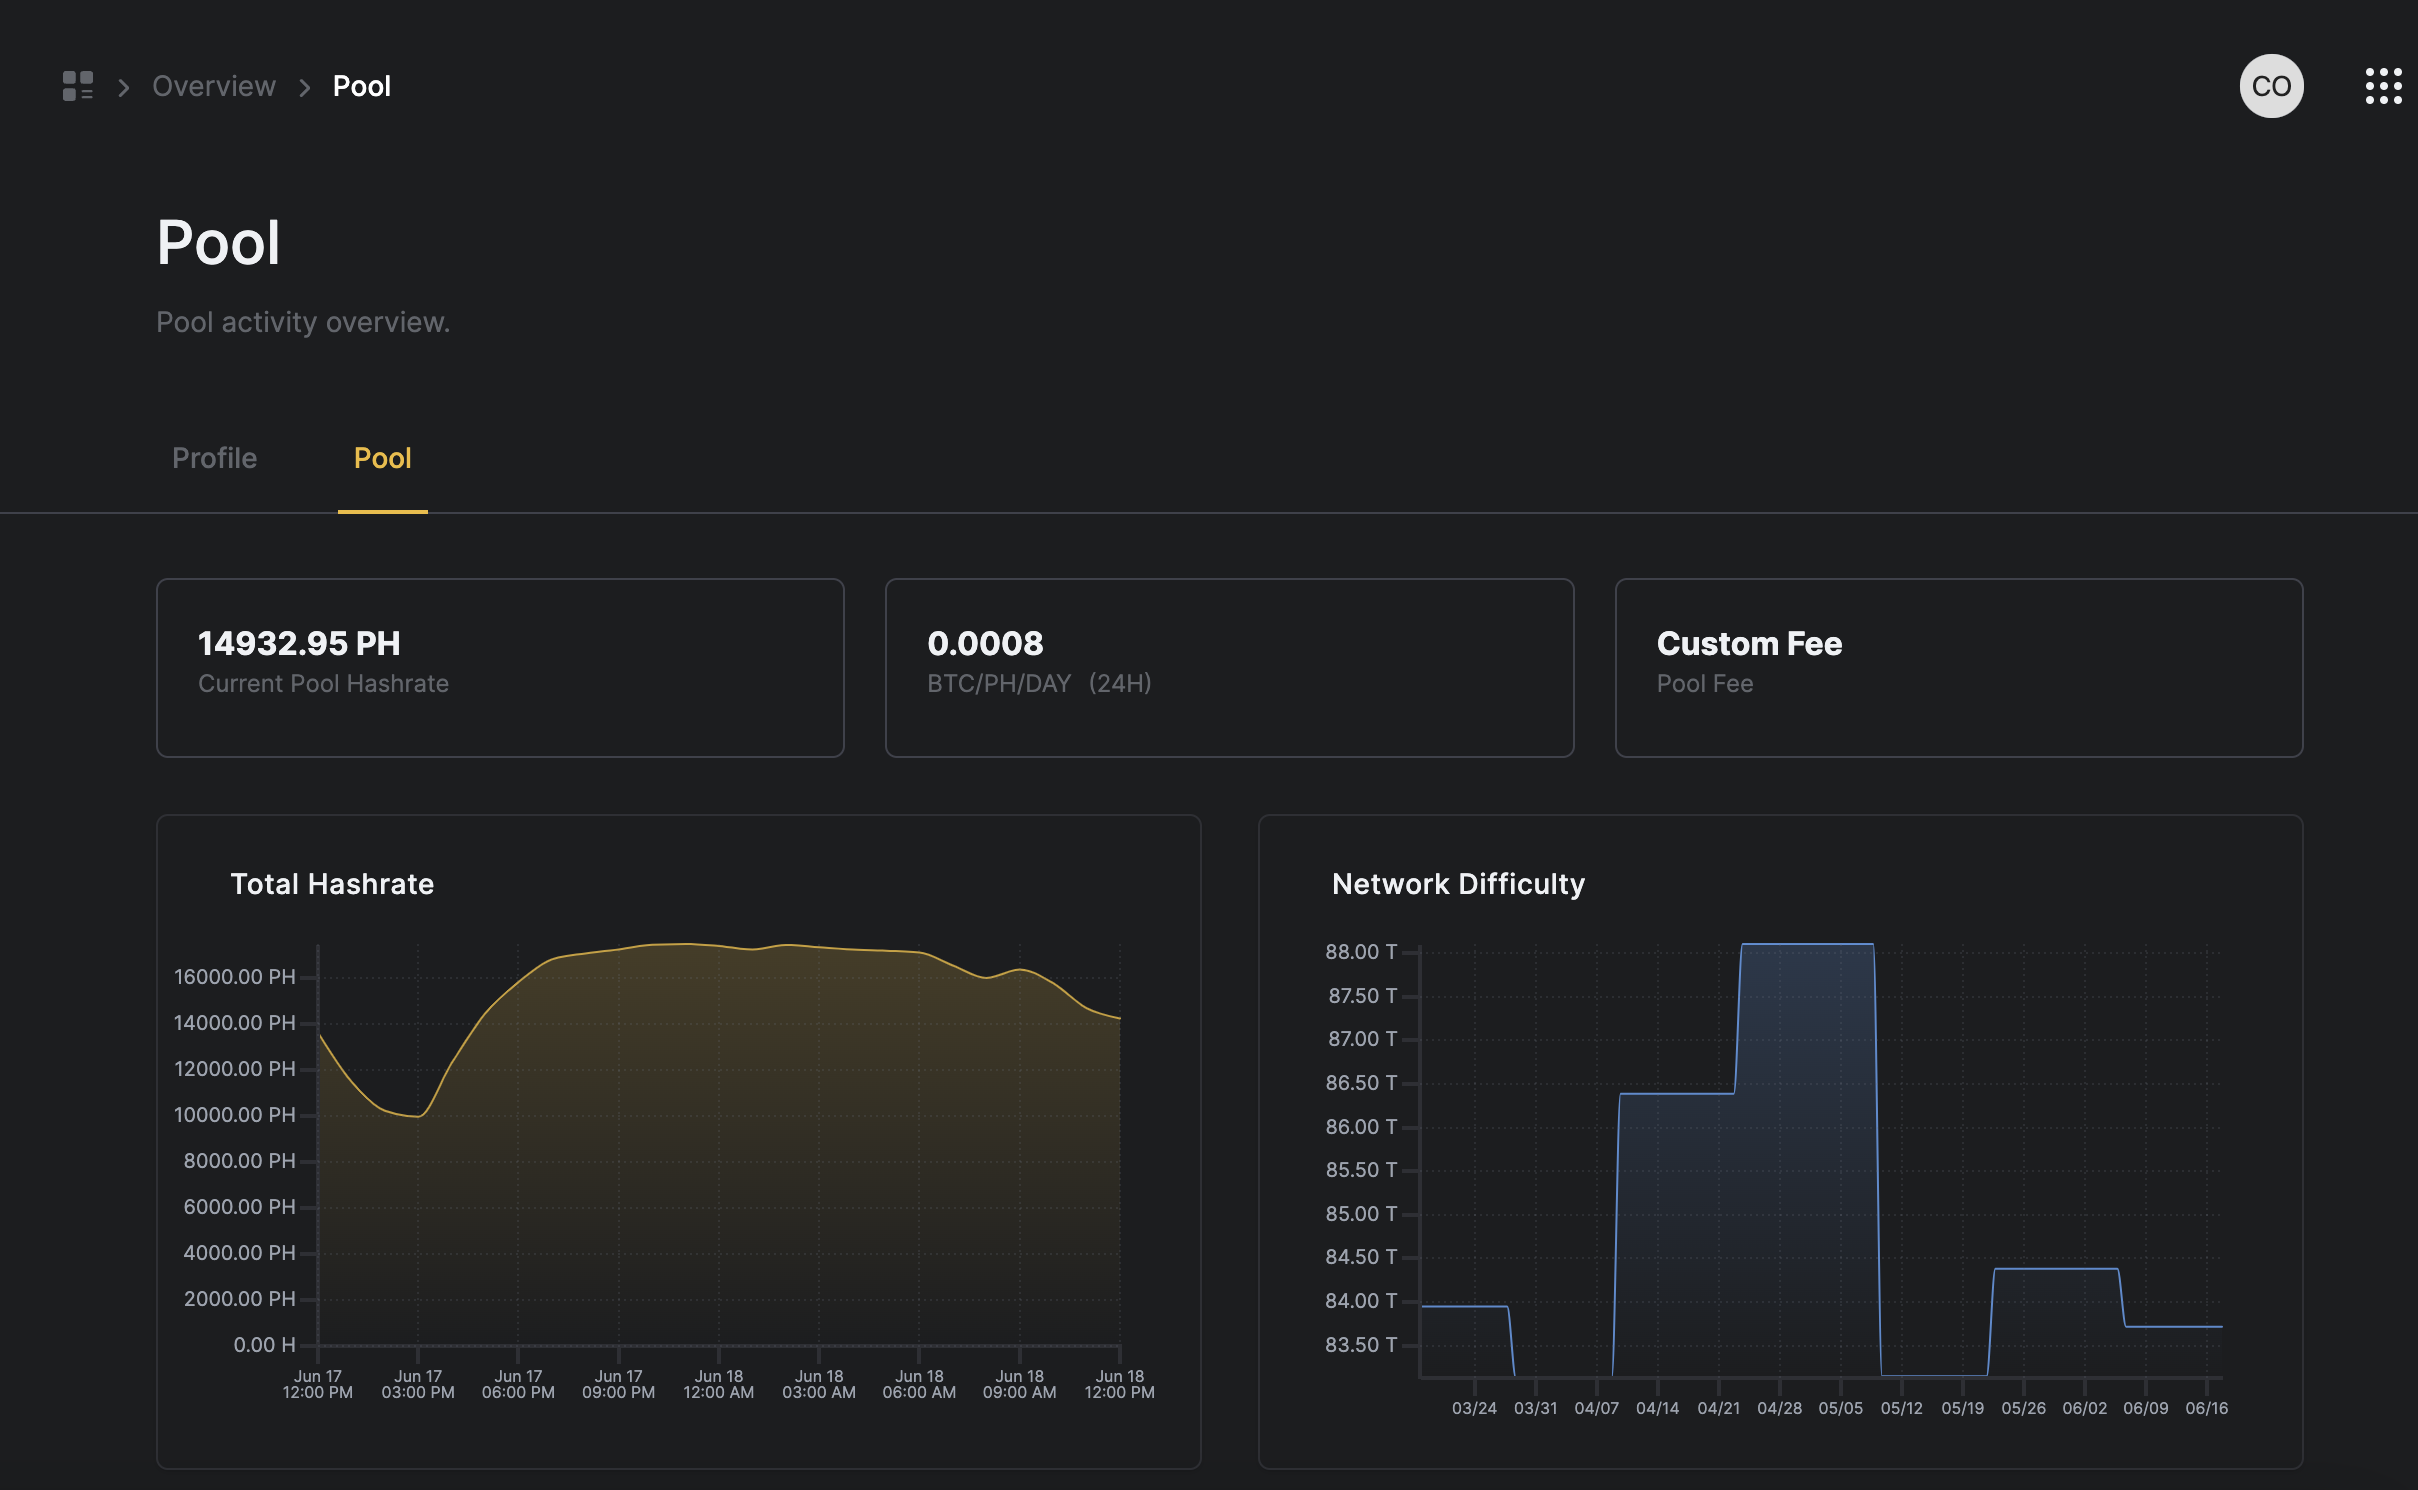Click the Custom Fee card
The width and height of the screenshot is (2418, 1490).
tap(1958, 667)
